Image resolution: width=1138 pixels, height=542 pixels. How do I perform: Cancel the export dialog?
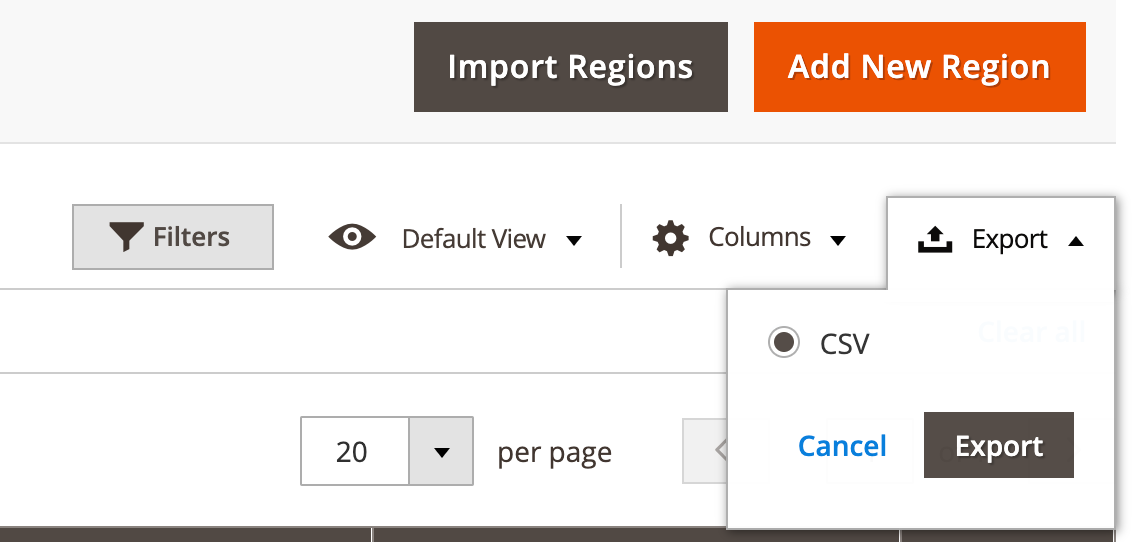pos(842,445)
